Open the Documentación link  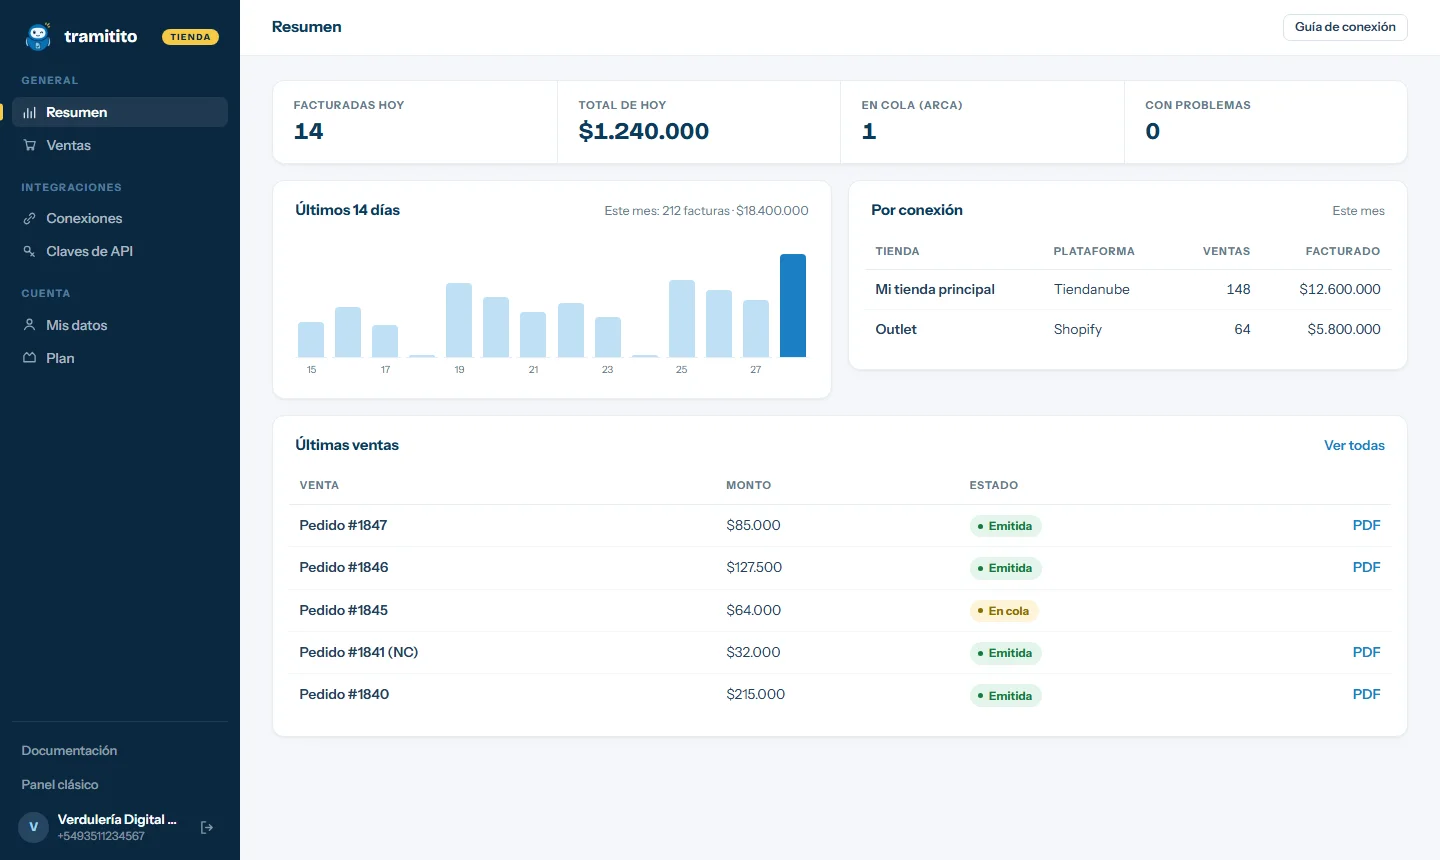(x=69, y=751)
